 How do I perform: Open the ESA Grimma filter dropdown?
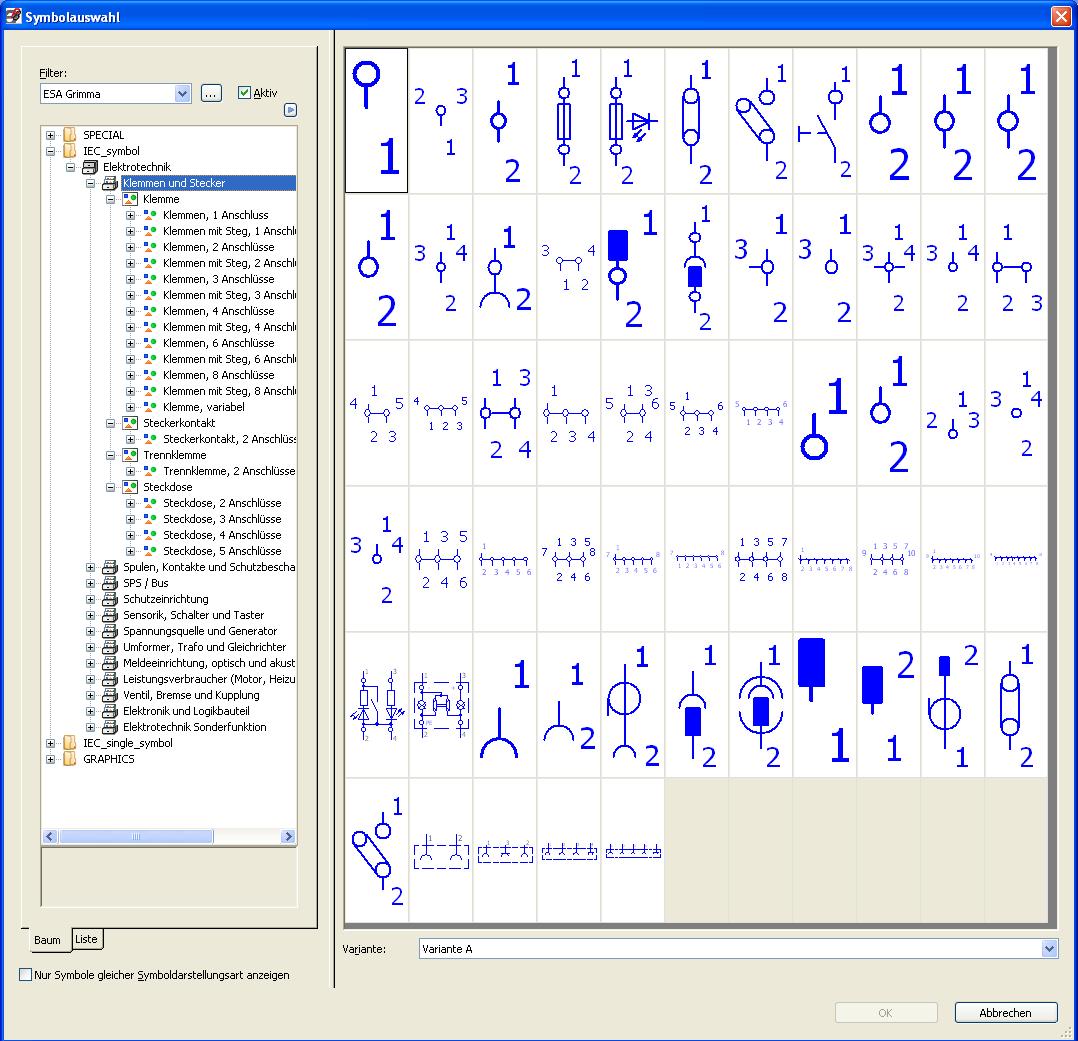coord(182,94)
